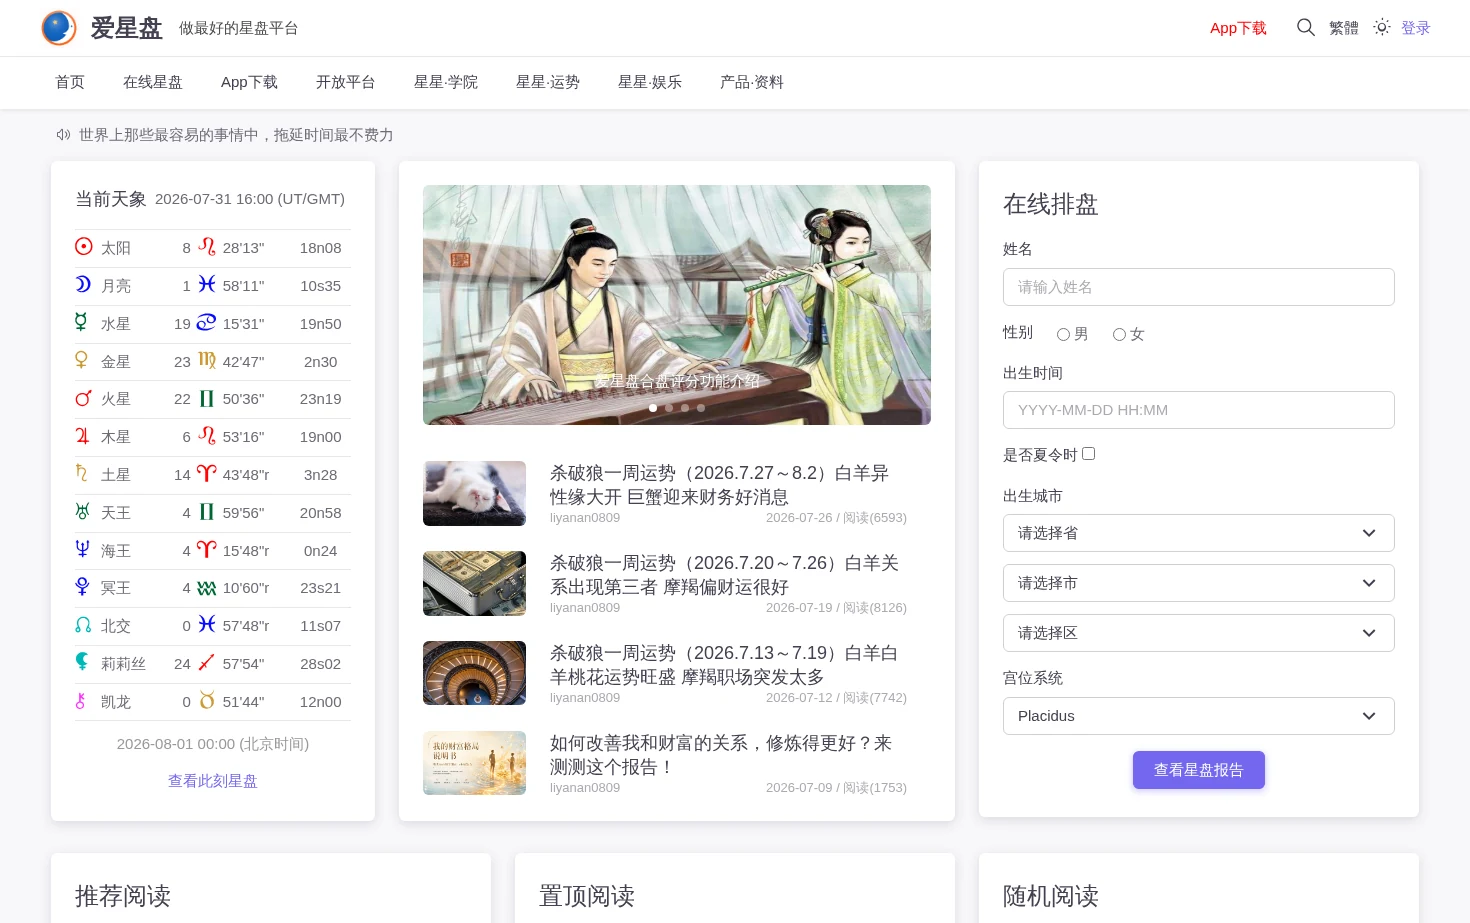Click the speaker announcement icon

pyautogui.click(x=63, y=135)
